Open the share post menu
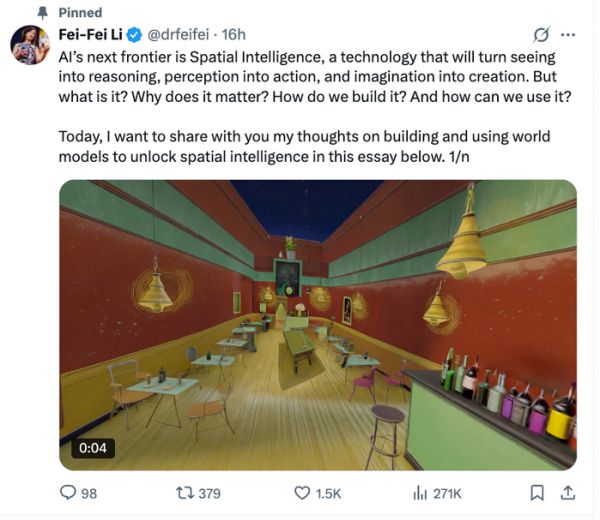600x520 pixels. (568, 491)
